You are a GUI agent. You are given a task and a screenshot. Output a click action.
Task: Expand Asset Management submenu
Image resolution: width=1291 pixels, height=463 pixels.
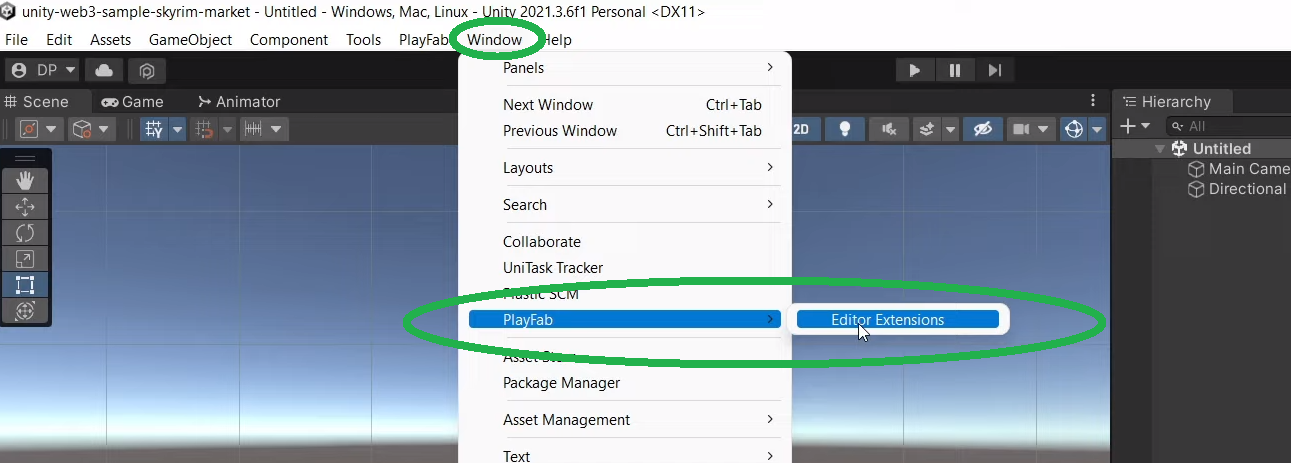(x=625, y=420)
